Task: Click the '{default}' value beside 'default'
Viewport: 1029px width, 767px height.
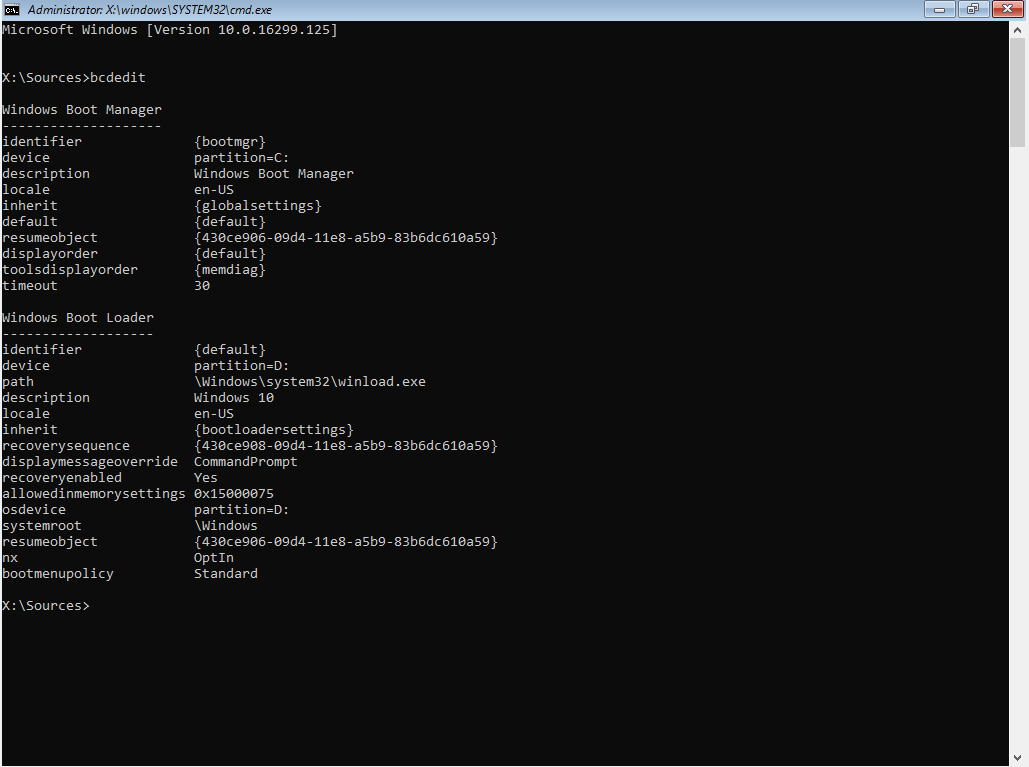Action: click(230, 222)
